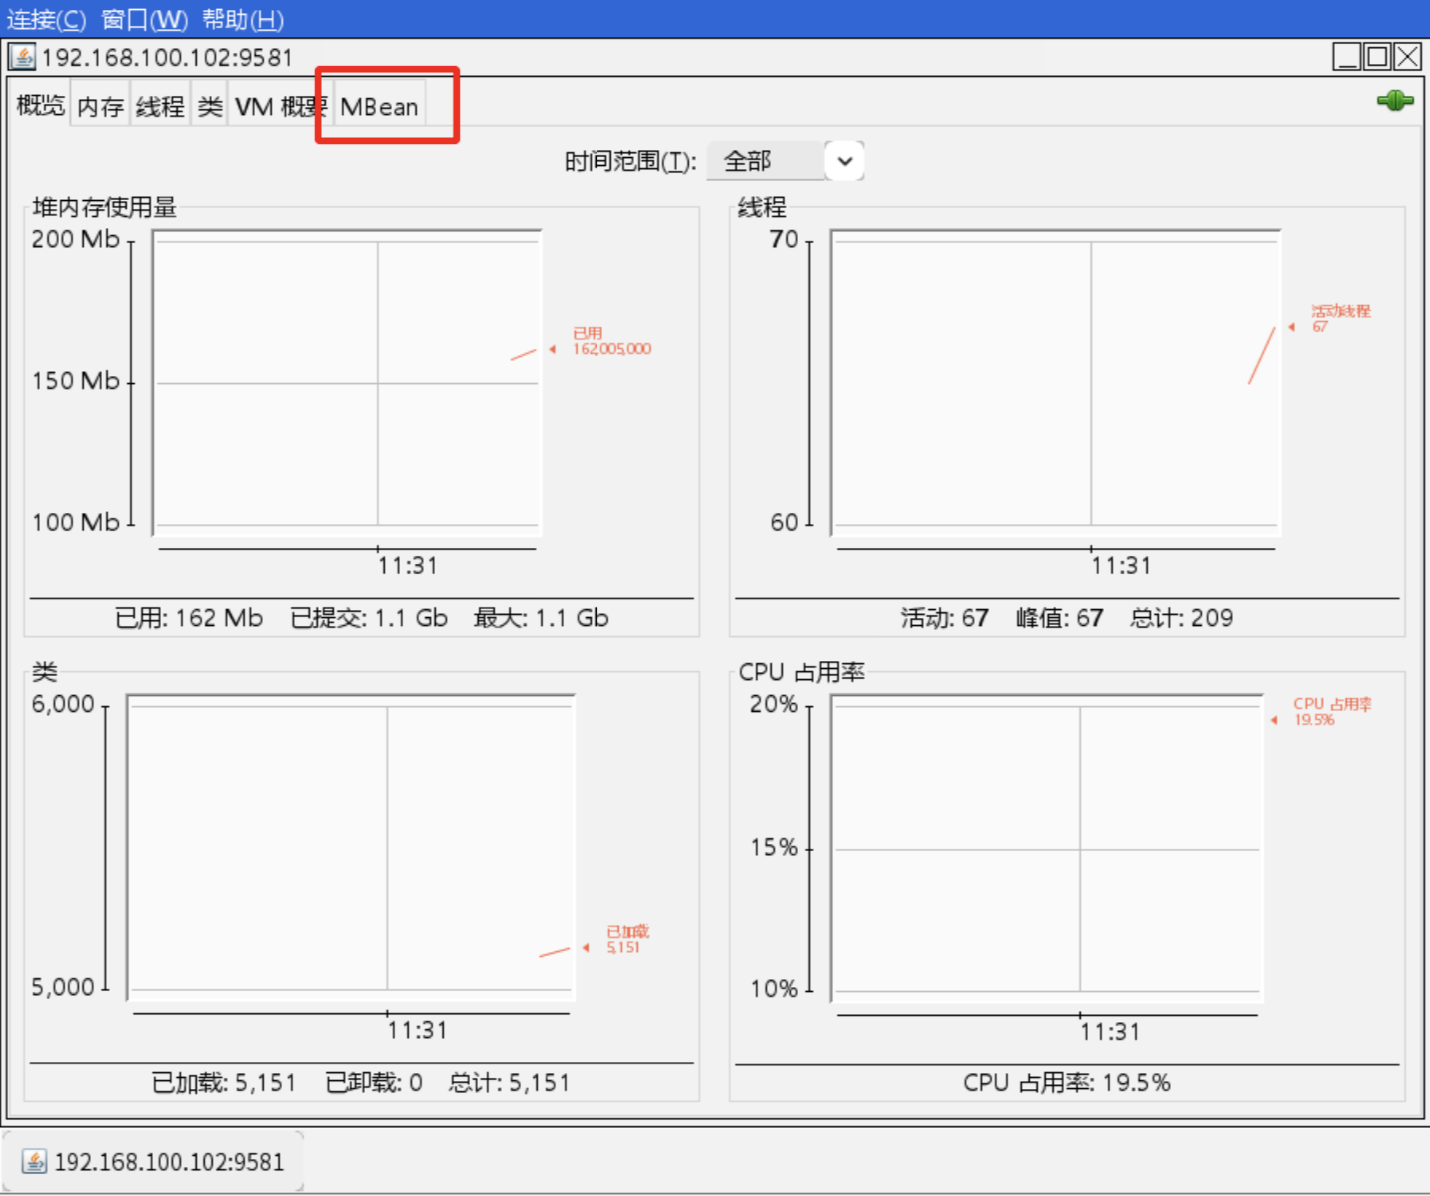The width and height of the screenshot is (1430, 1196).
Task: Click the CPU 占用率: 19.5% summary text
Action: click(1067, 1083)
